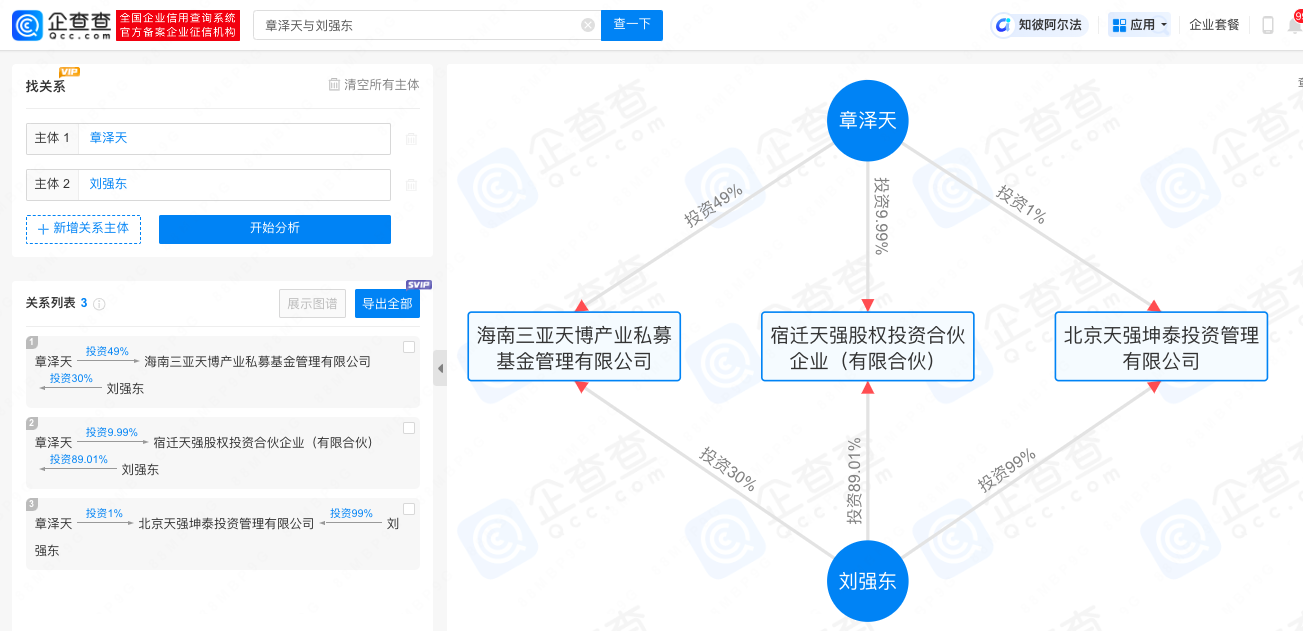Image resolution: width=1303 pixels, height=631 pixels.
Task: Click the 投资9.99% edge label in graph
Action: click(881, 216)
